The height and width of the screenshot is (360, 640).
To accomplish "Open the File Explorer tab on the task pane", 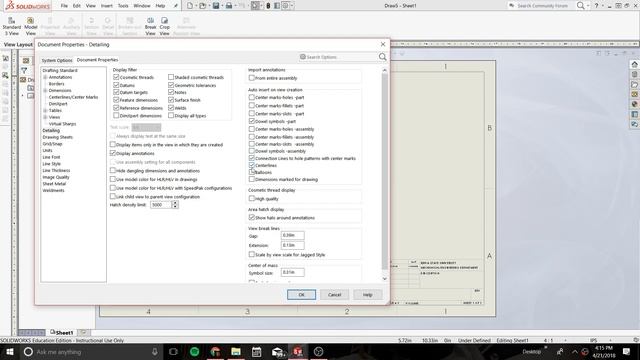I will (x=634, y=84).
